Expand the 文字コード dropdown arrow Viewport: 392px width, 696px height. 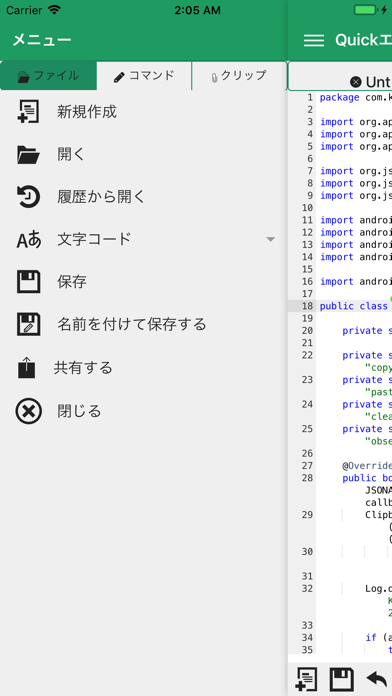(270, 240)
